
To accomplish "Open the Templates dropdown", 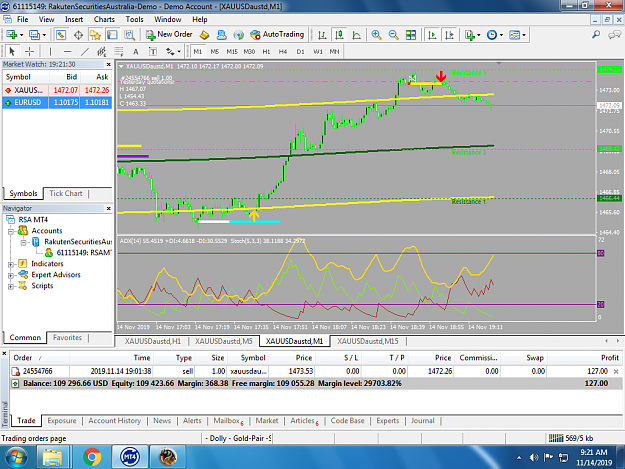I will click(x=517, y=35).
